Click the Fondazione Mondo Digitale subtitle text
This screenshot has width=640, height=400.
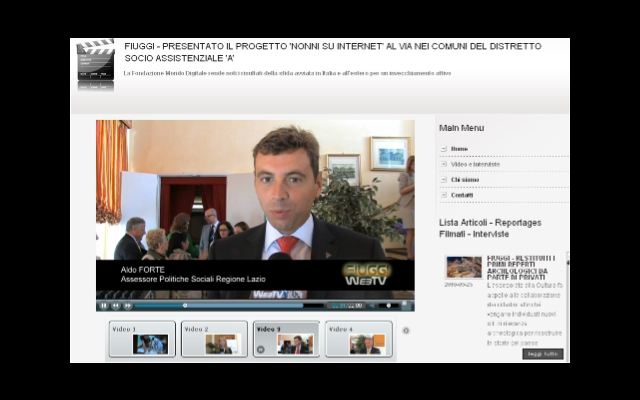point(287,73)
